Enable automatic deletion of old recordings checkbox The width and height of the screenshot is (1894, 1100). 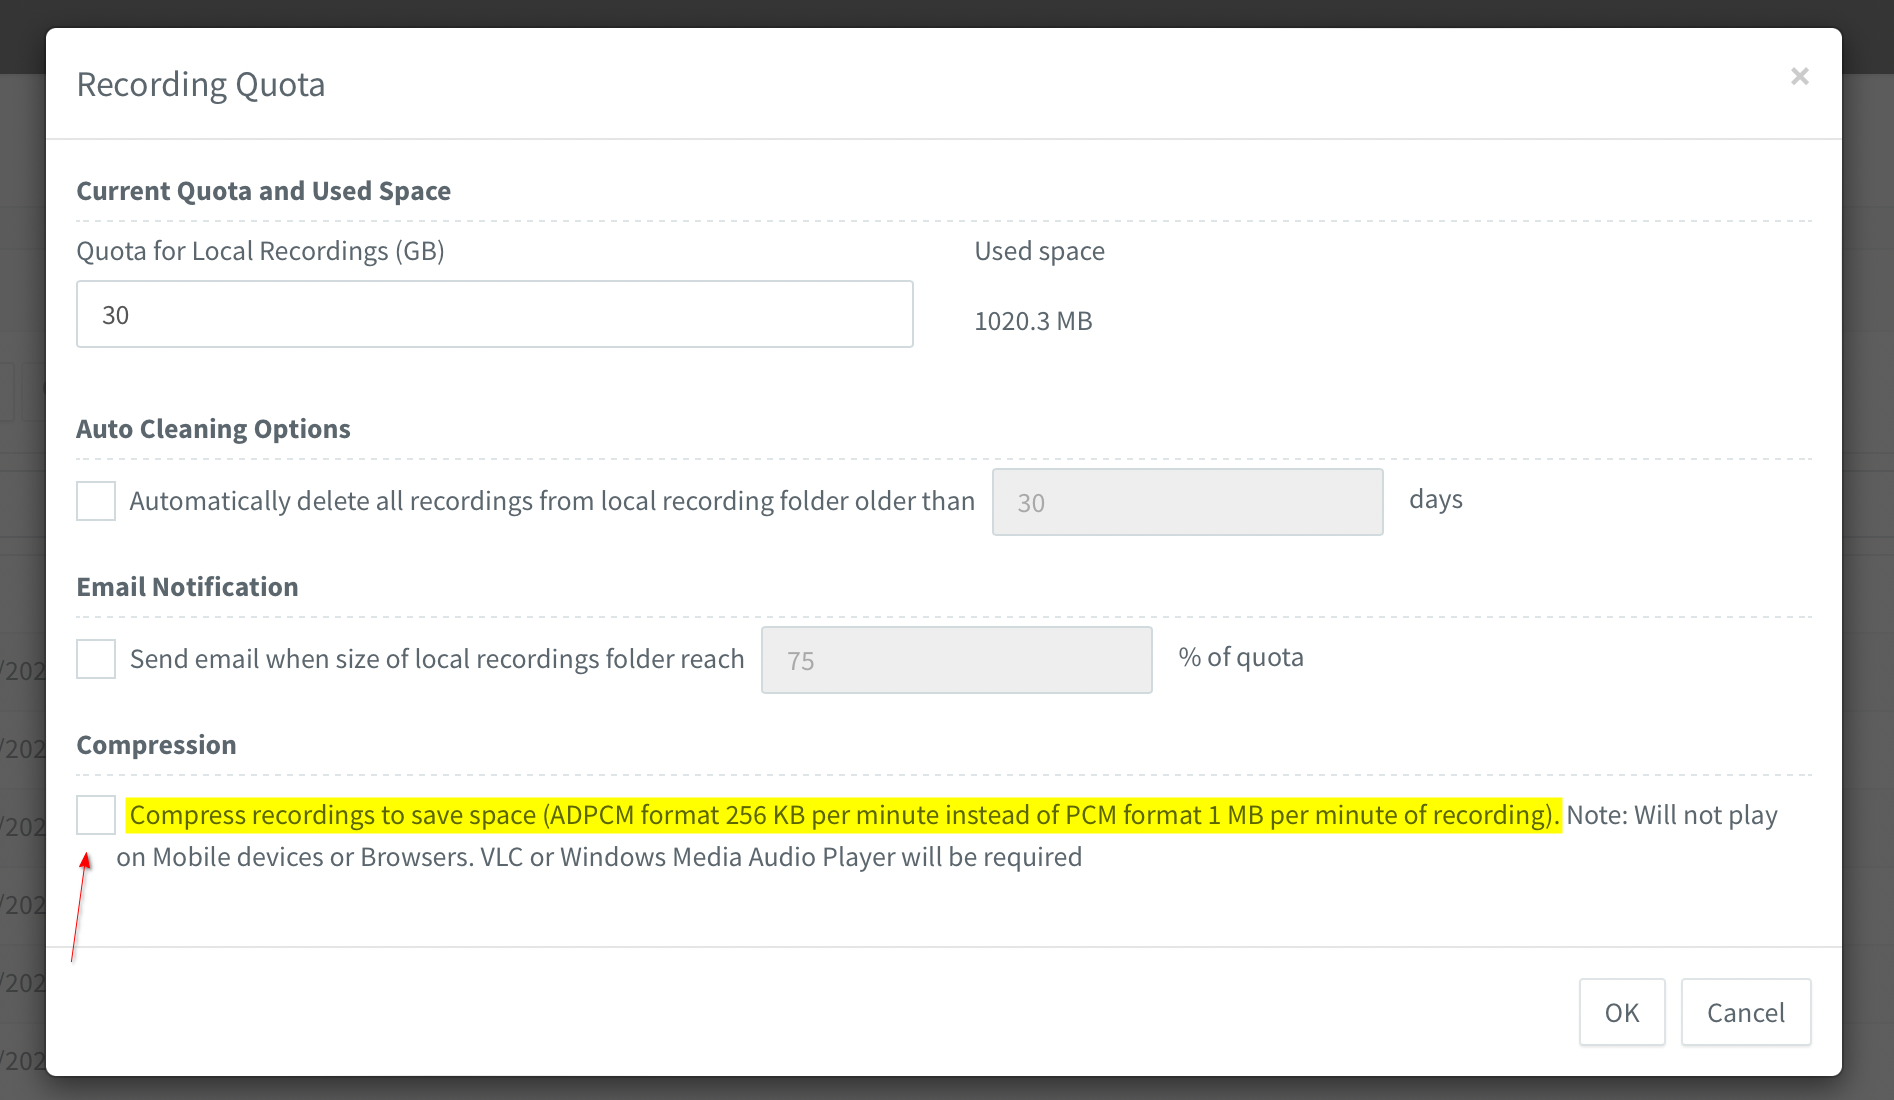(96, 501)
